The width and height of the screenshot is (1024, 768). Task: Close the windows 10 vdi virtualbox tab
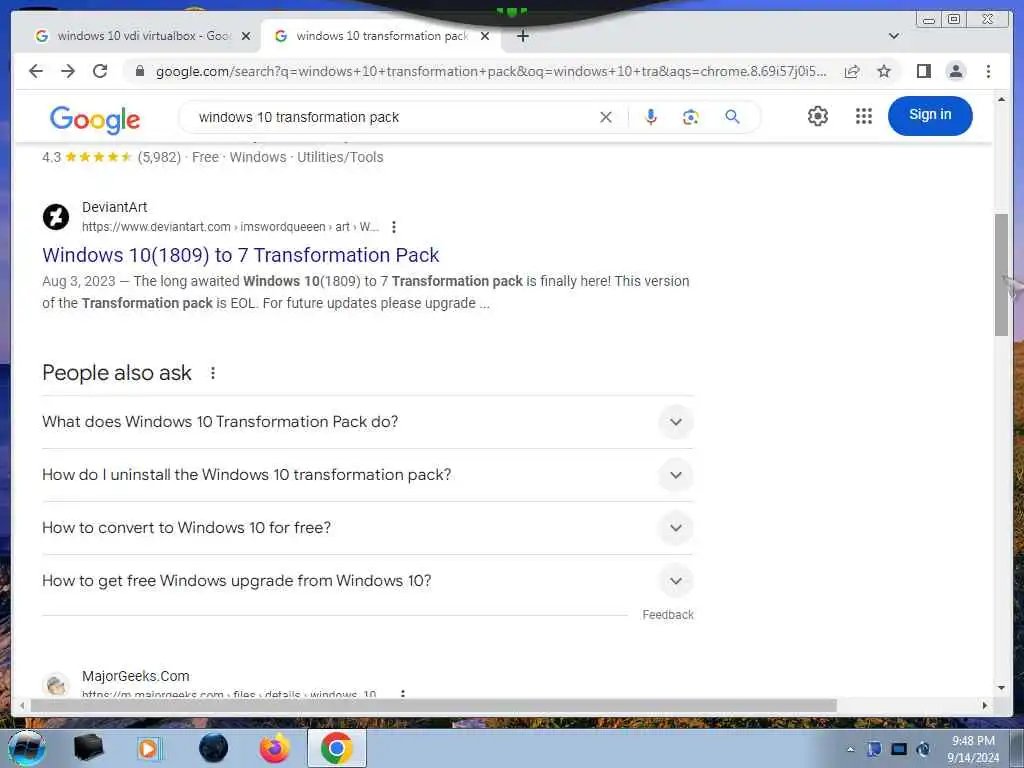pos(246,36)
